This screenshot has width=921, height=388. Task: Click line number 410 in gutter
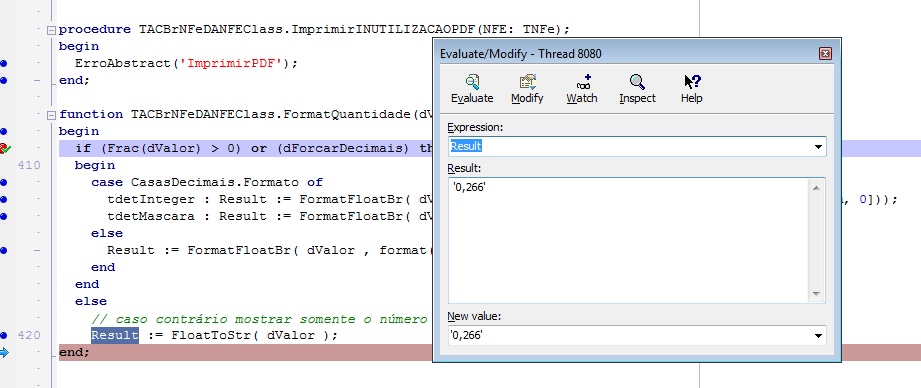click(29, 166)
